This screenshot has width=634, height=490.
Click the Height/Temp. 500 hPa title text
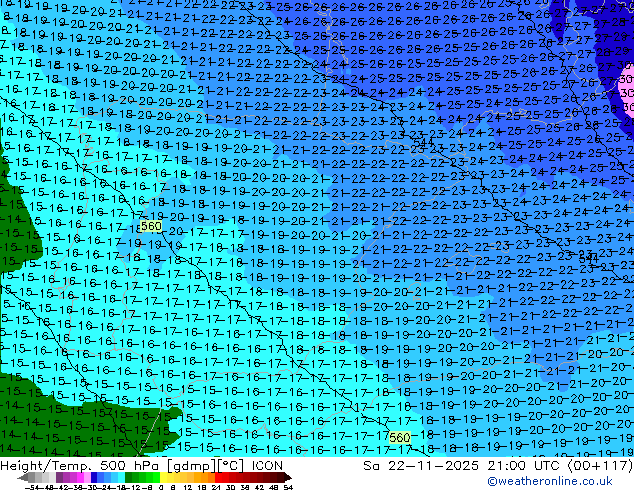[78, 466]
